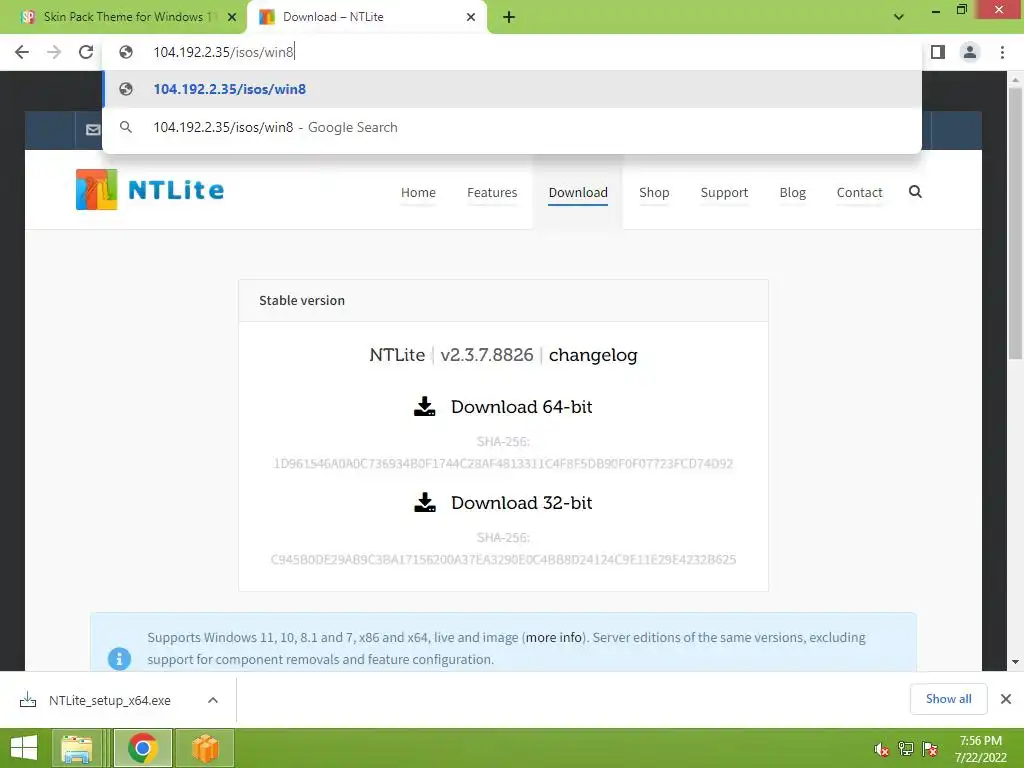Open Chrome's three-dot menu
This screenshot has height=768, width=1024.
coord(1002,52)
